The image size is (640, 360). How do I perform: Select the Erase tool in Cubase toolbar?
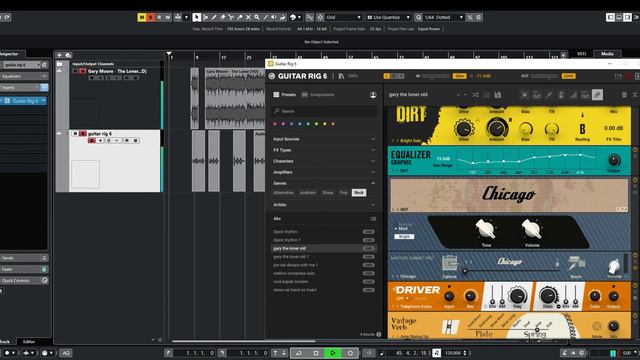pos(222,17)
